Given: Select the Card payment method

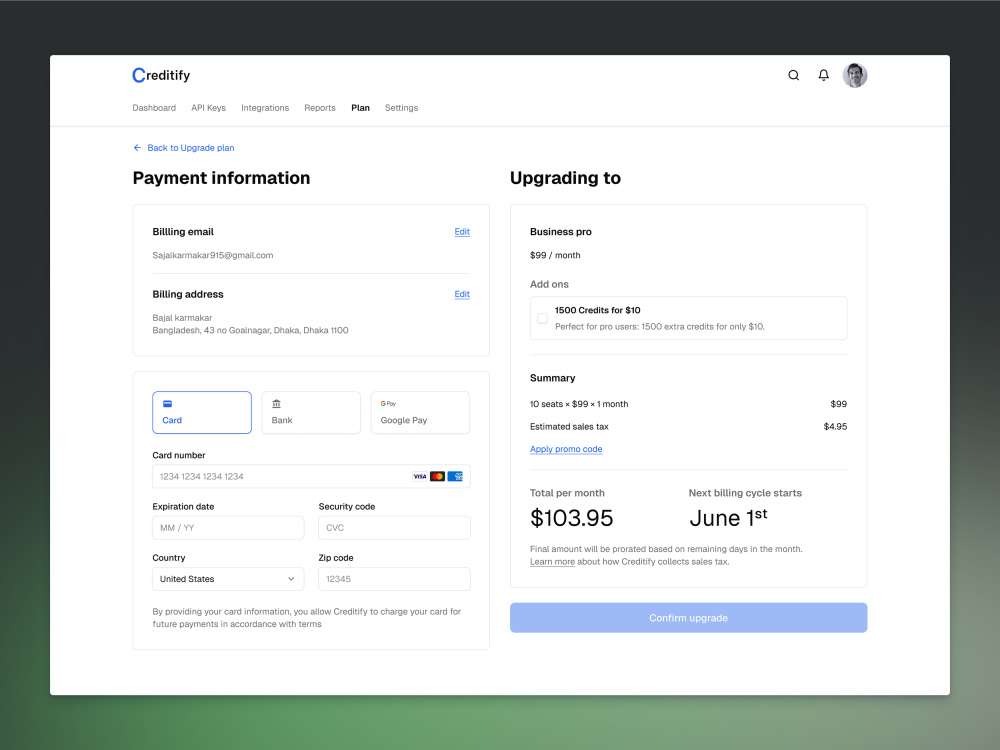Looking at the screenshot, I should 202,413.
